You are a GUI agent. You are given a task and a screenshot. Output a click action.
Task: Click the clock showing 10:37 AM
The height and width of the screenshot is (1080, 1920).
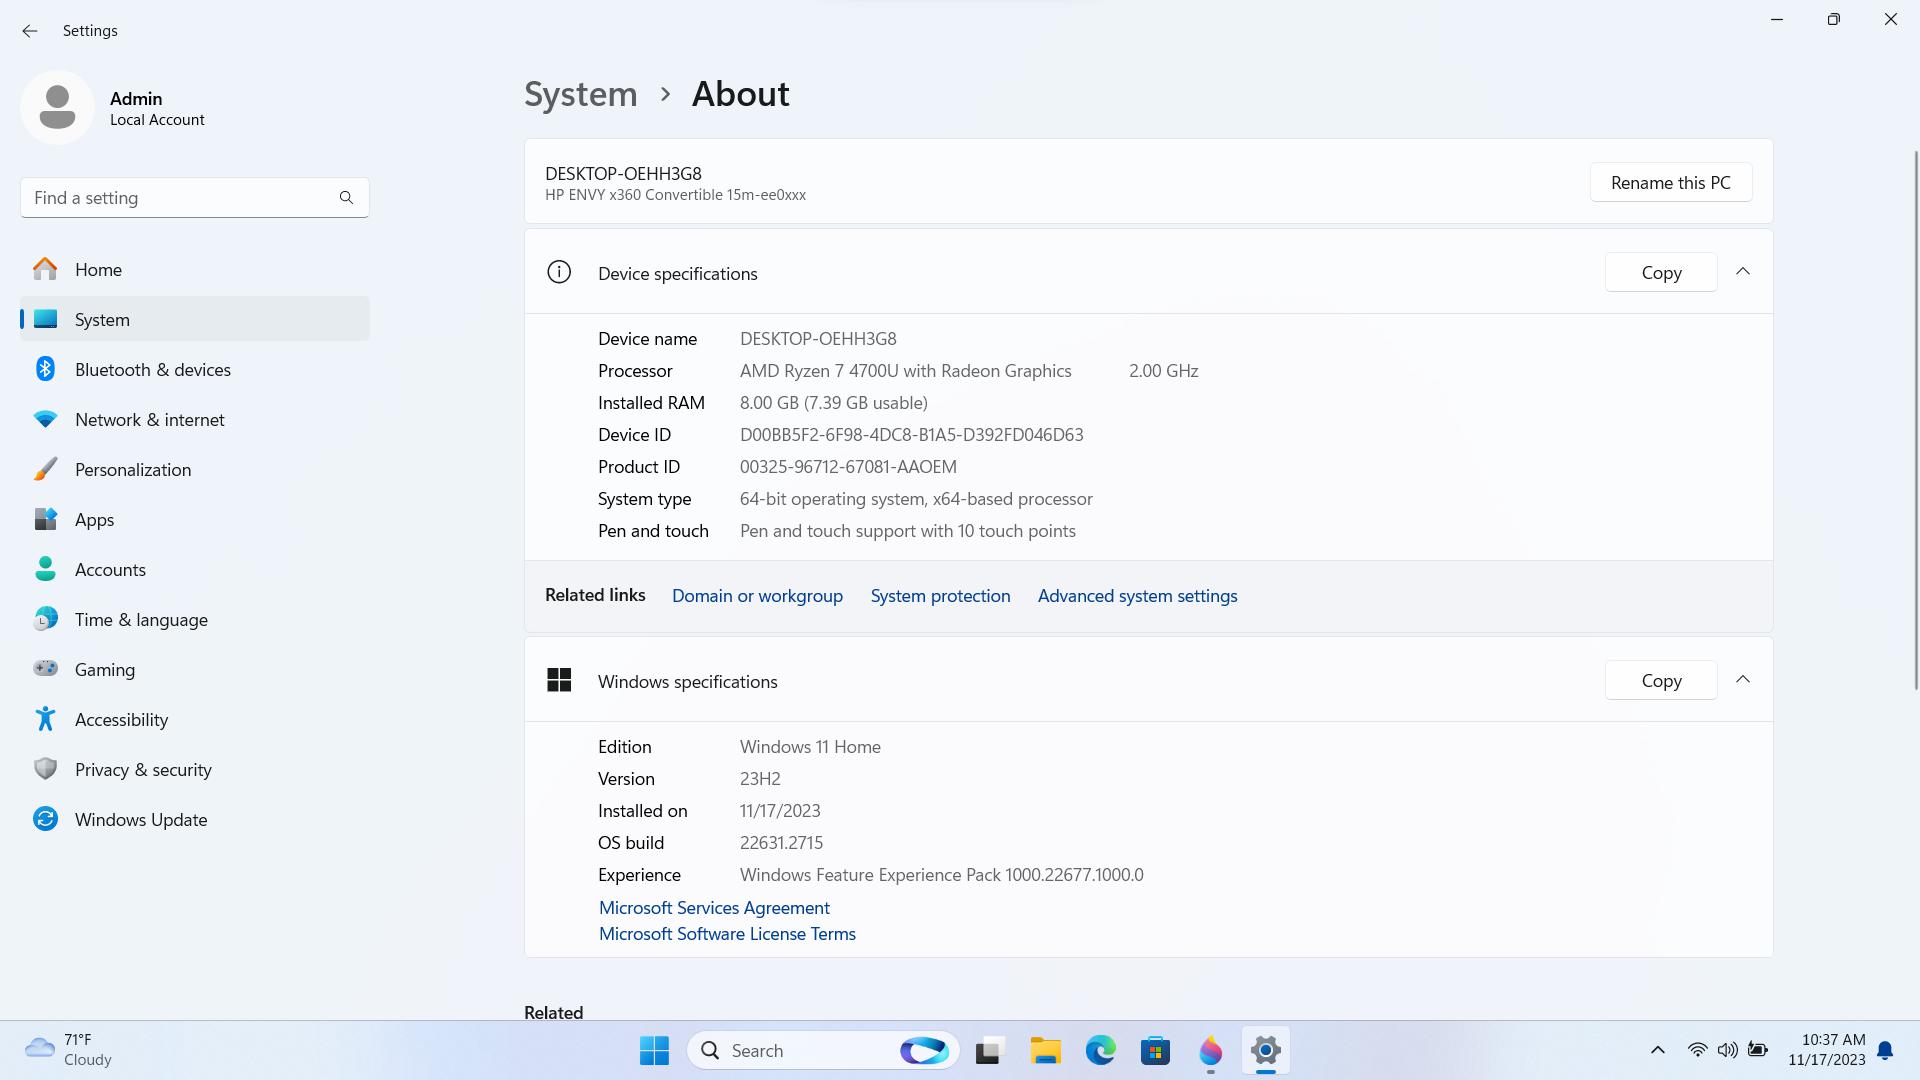[1827, 1050]
